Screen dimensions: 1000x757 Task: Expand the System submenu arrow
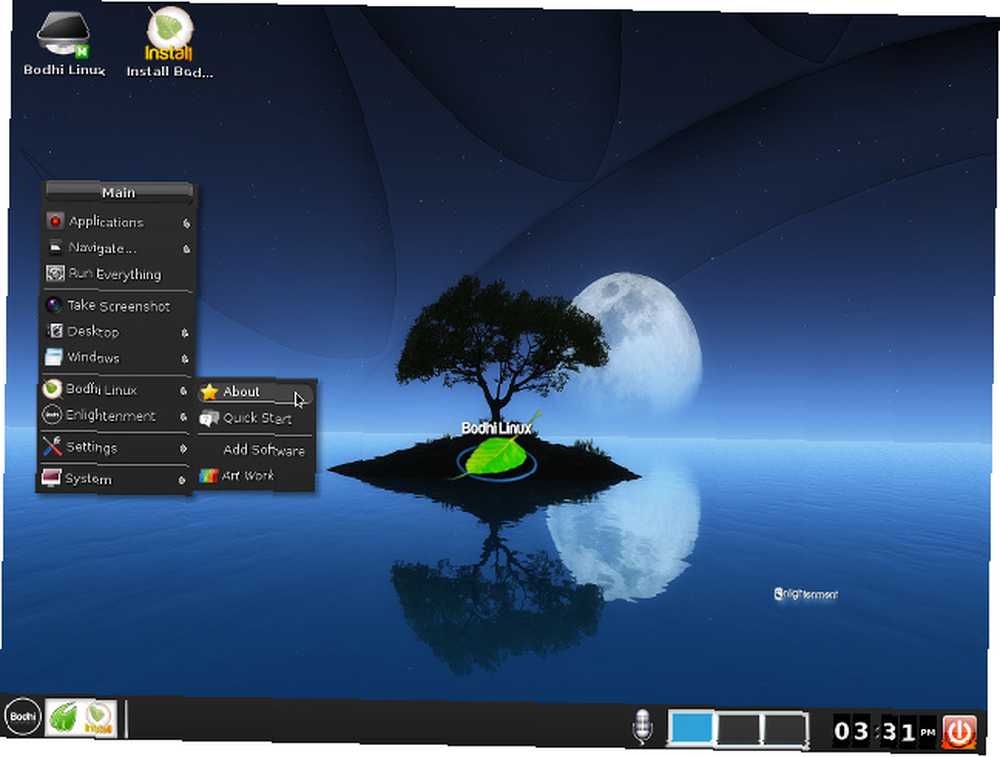point(182,480)
